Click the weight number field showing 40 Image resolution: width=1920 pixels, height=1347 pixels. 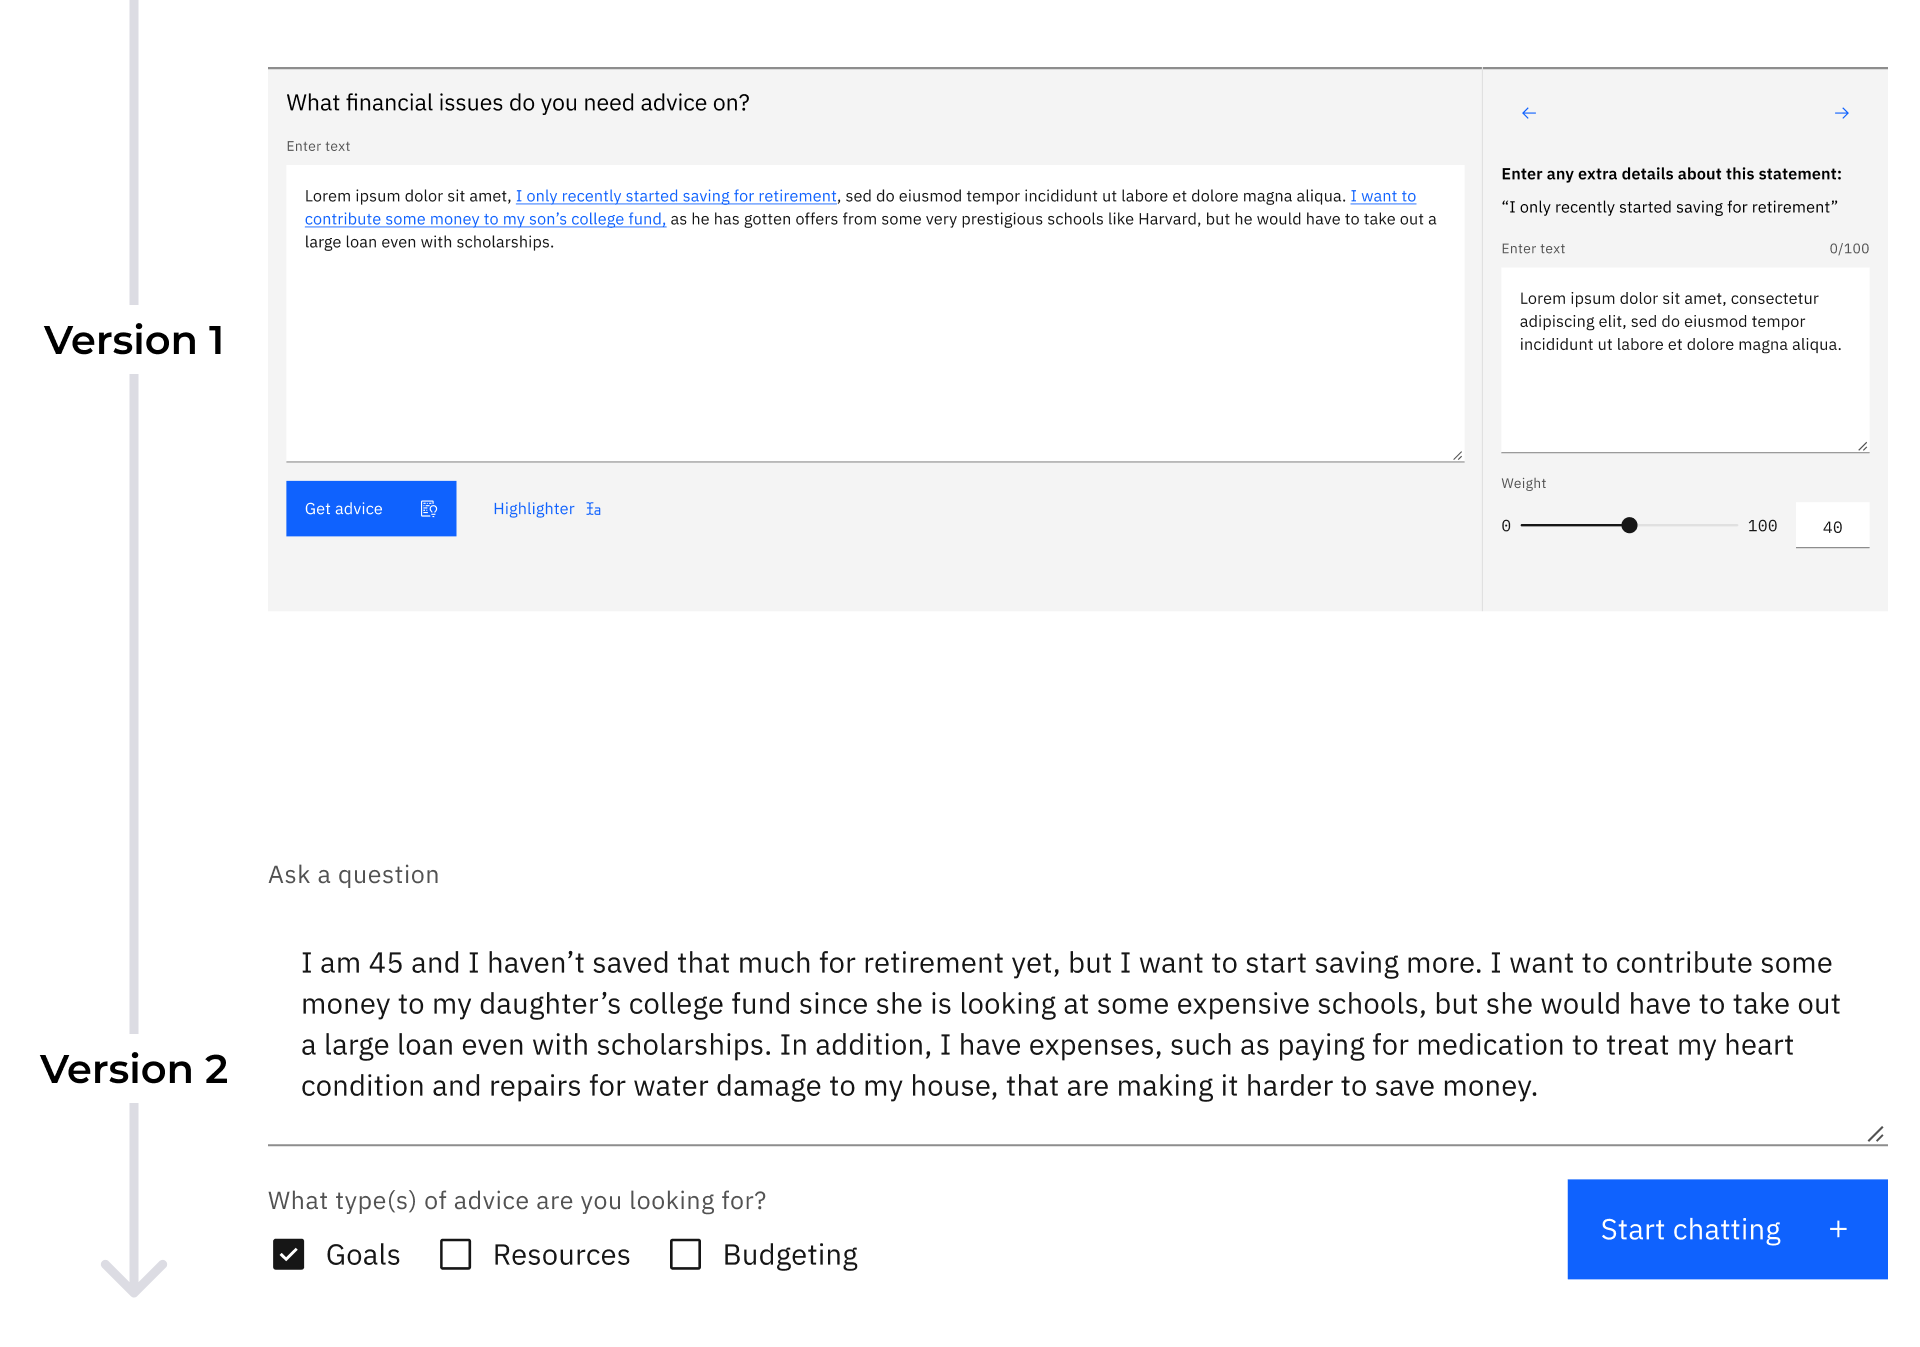[x=1832, y=525]
